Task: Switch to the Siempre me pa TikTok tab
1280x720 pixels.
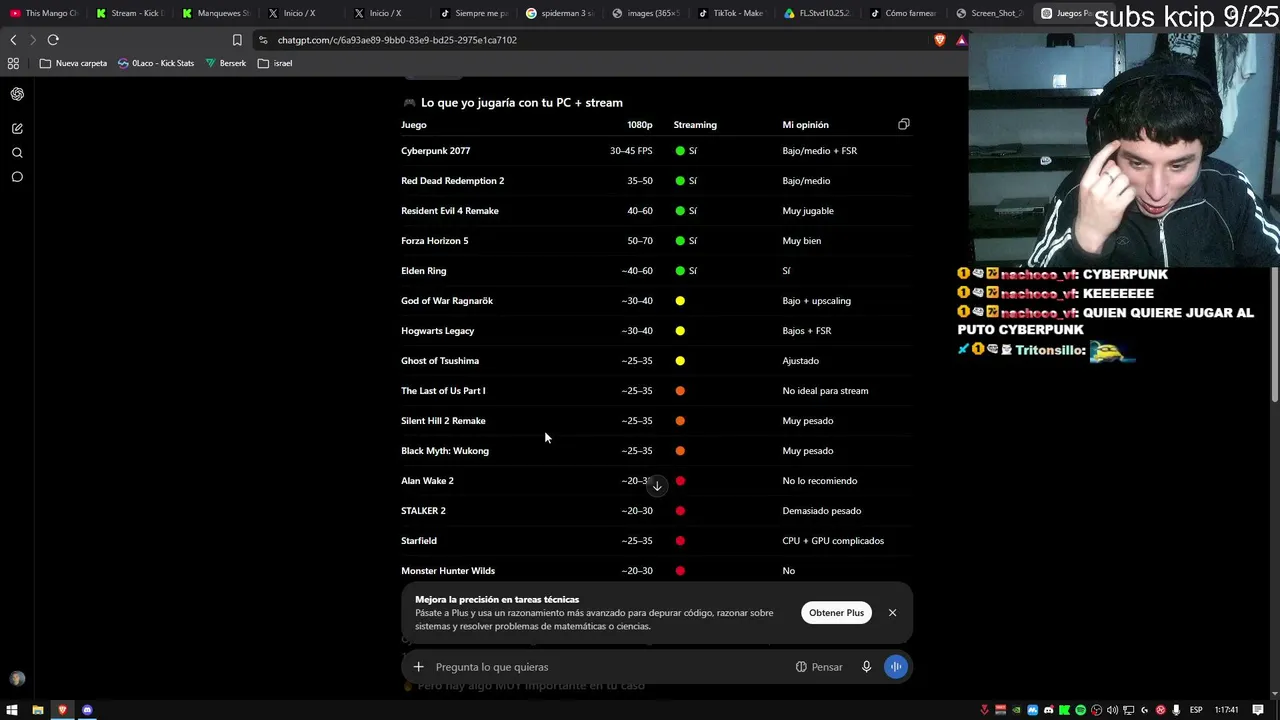Action: point(474,13)
